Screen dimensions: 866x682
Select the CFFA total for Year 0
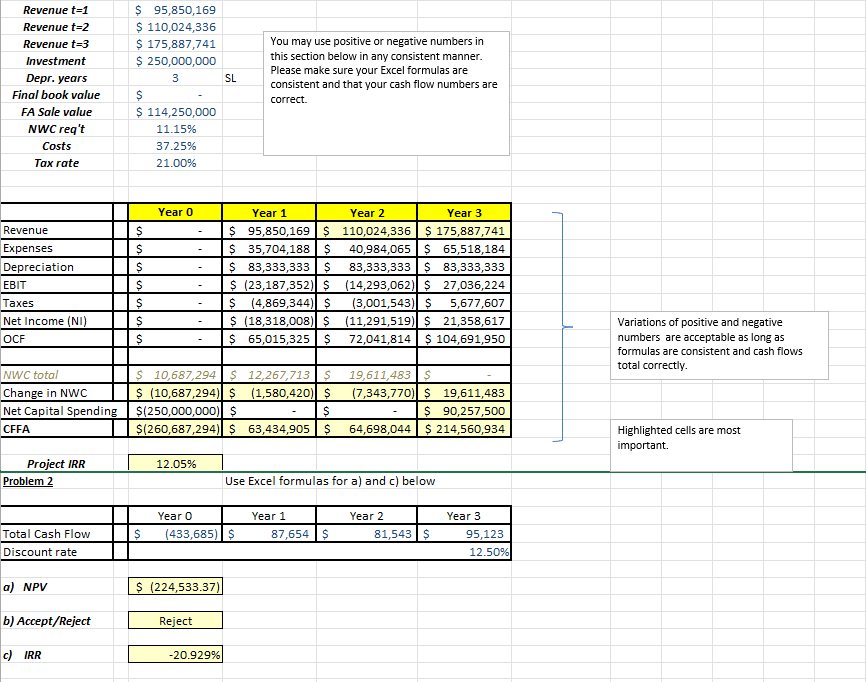[x=175, y=430]
